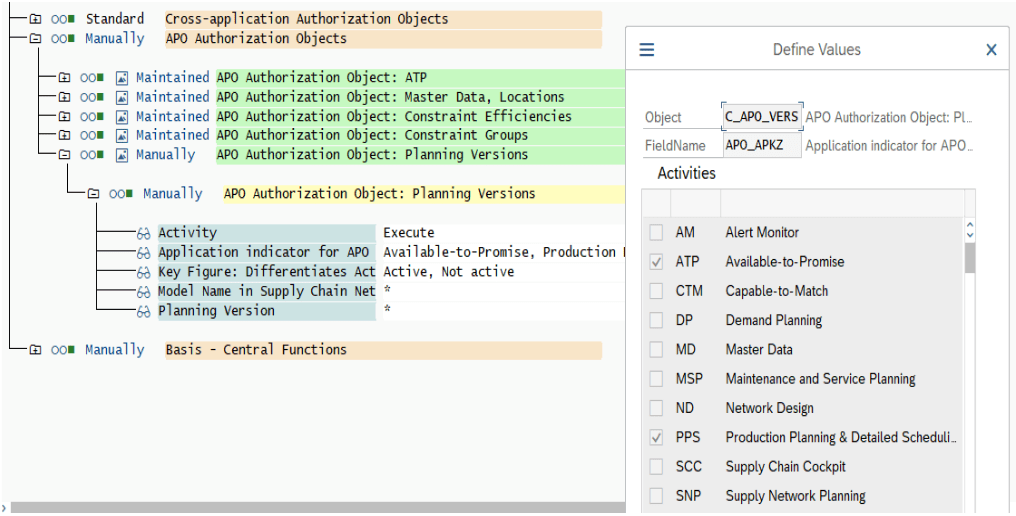Collapse the APO Authorization Objects node

pyautogui.click(x=35, y=39)
